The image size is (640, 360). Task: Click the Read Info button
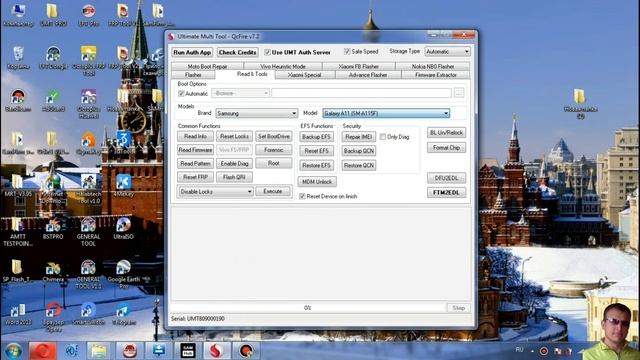pos(195,136)
